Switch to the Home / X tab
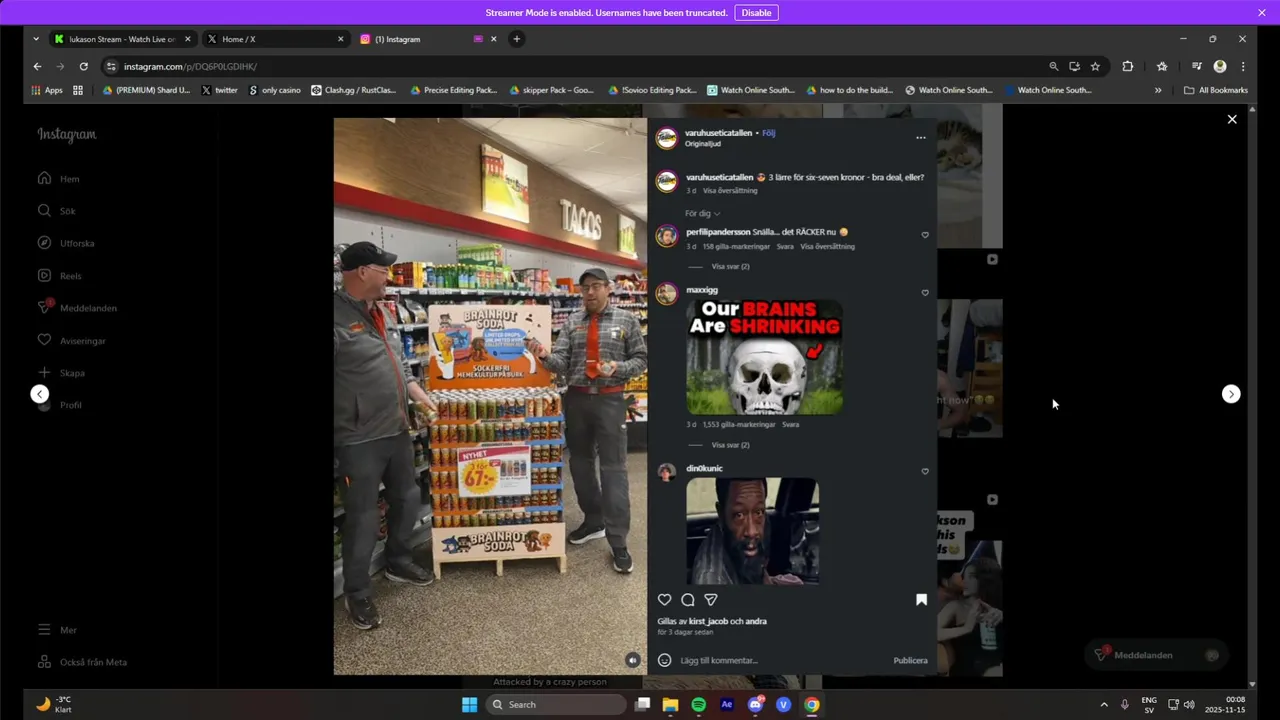 [275, 39]
